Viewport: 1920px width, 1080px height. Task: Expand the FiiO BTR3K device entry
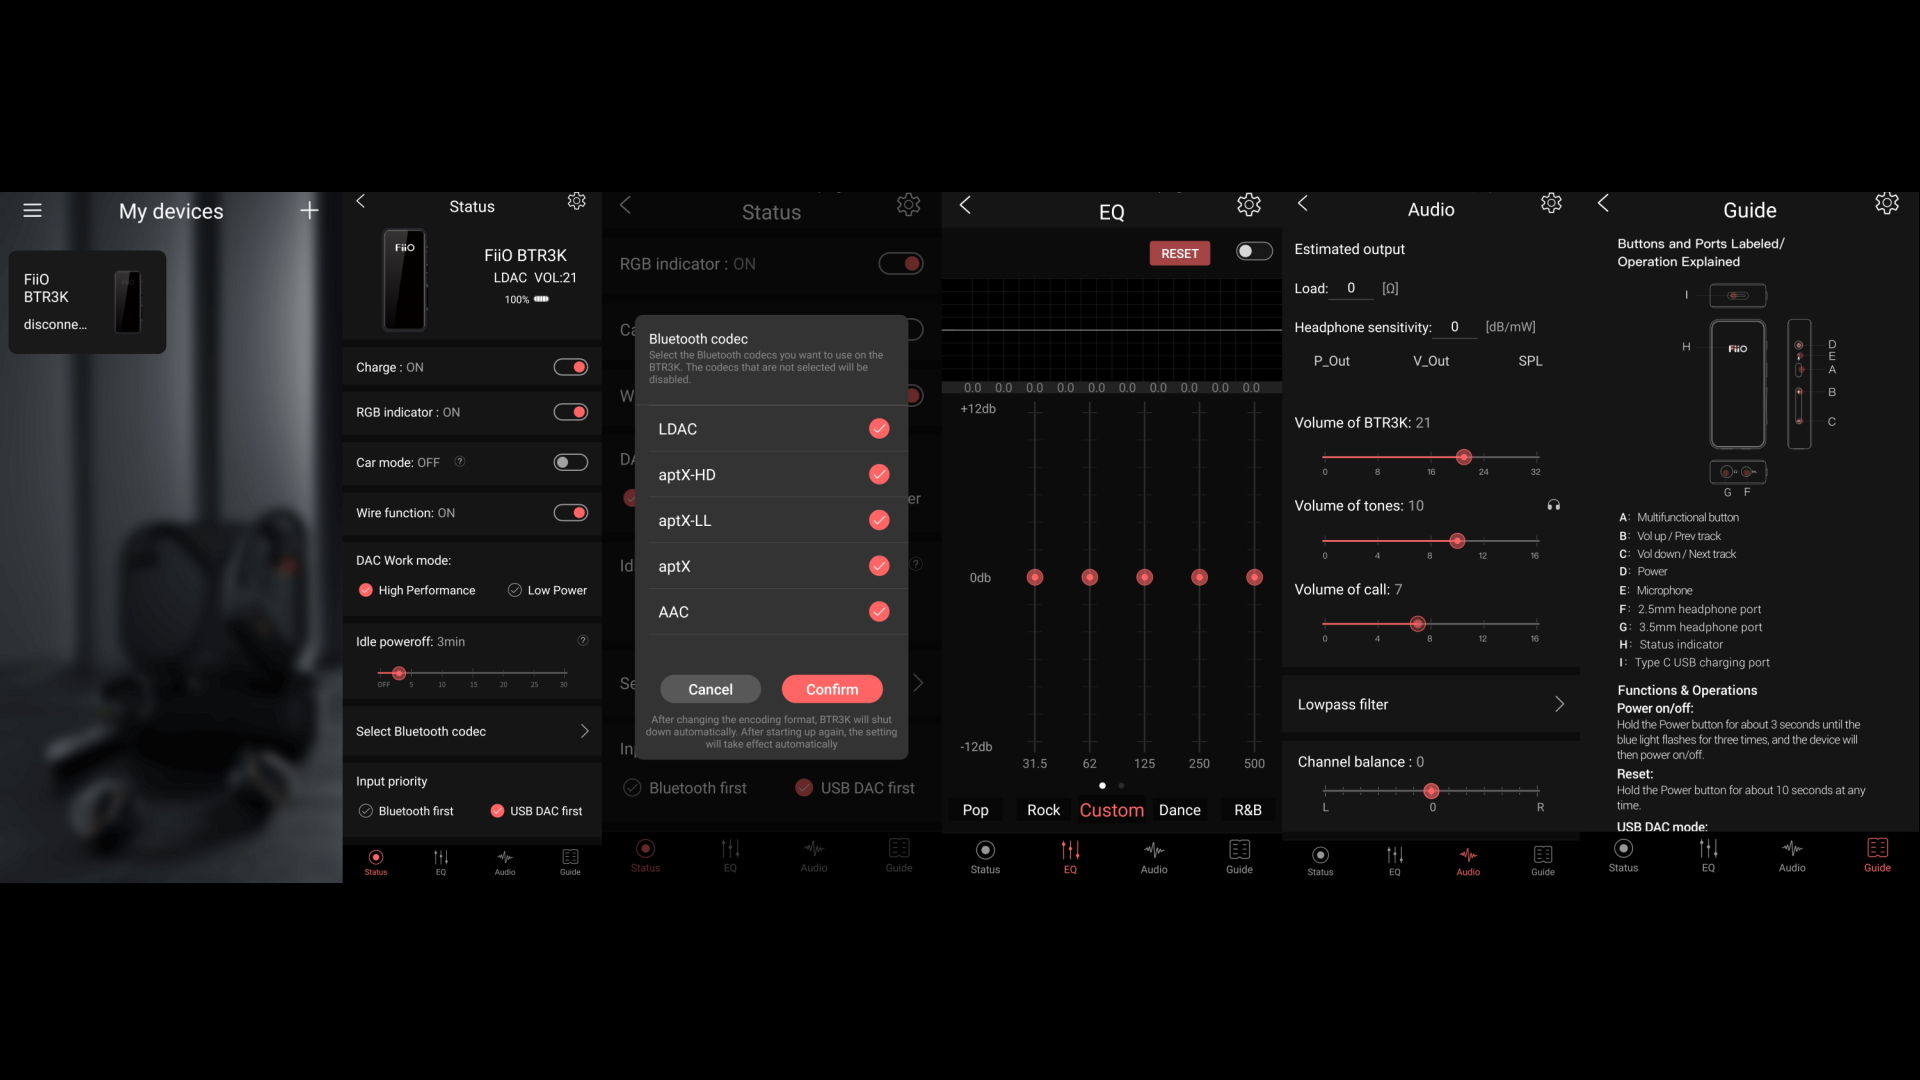click(x=87, y=299)
